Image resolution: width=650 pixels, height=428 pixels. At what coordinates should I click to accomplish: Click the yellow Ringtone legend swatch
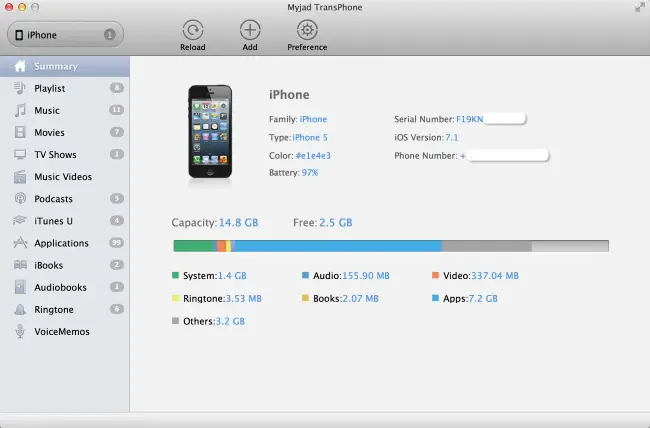[x=175, y=298]
